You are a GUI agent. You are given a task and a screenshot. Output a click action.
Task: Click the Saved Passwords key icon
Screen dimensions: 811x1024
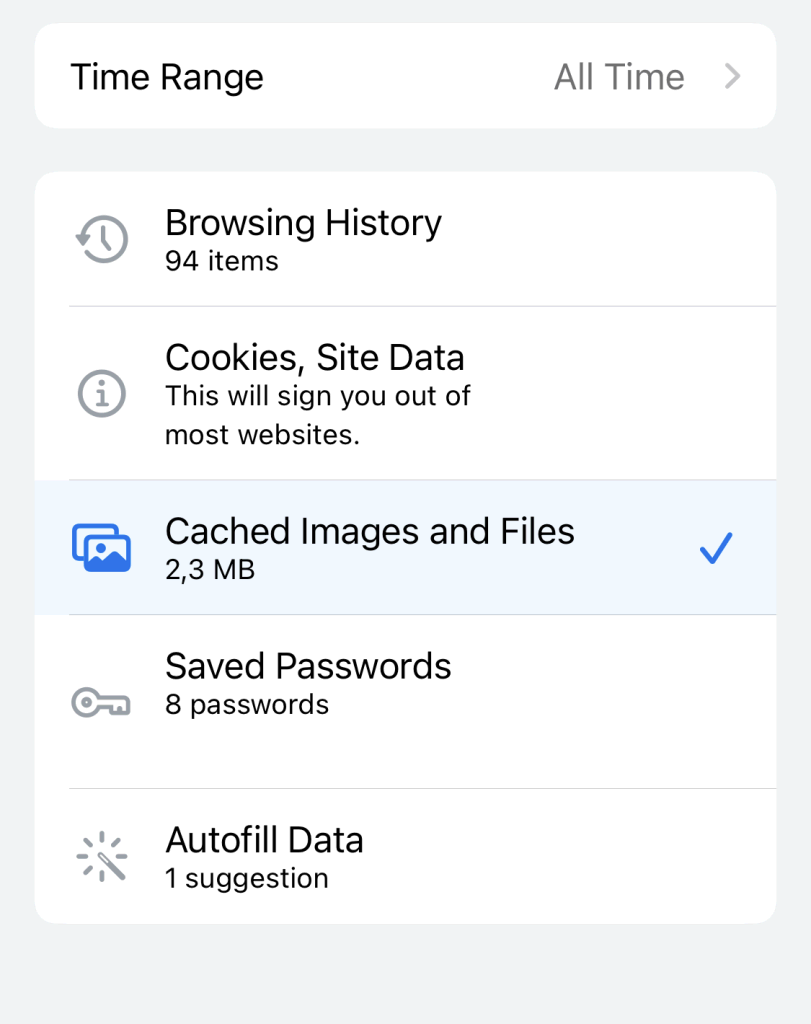[x=102, y=703]
